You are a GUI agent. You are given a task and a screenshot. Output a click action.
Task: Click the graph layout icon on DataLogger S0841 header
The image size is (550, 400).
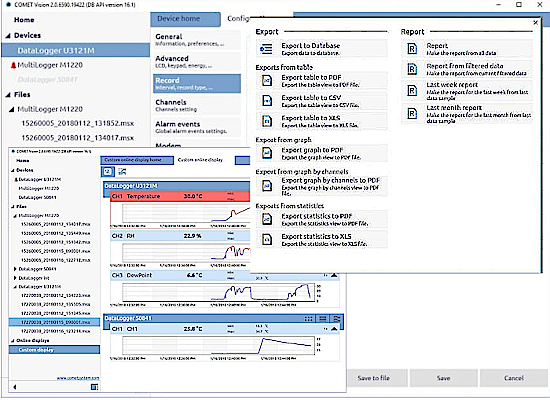click(x=337, y=319)
